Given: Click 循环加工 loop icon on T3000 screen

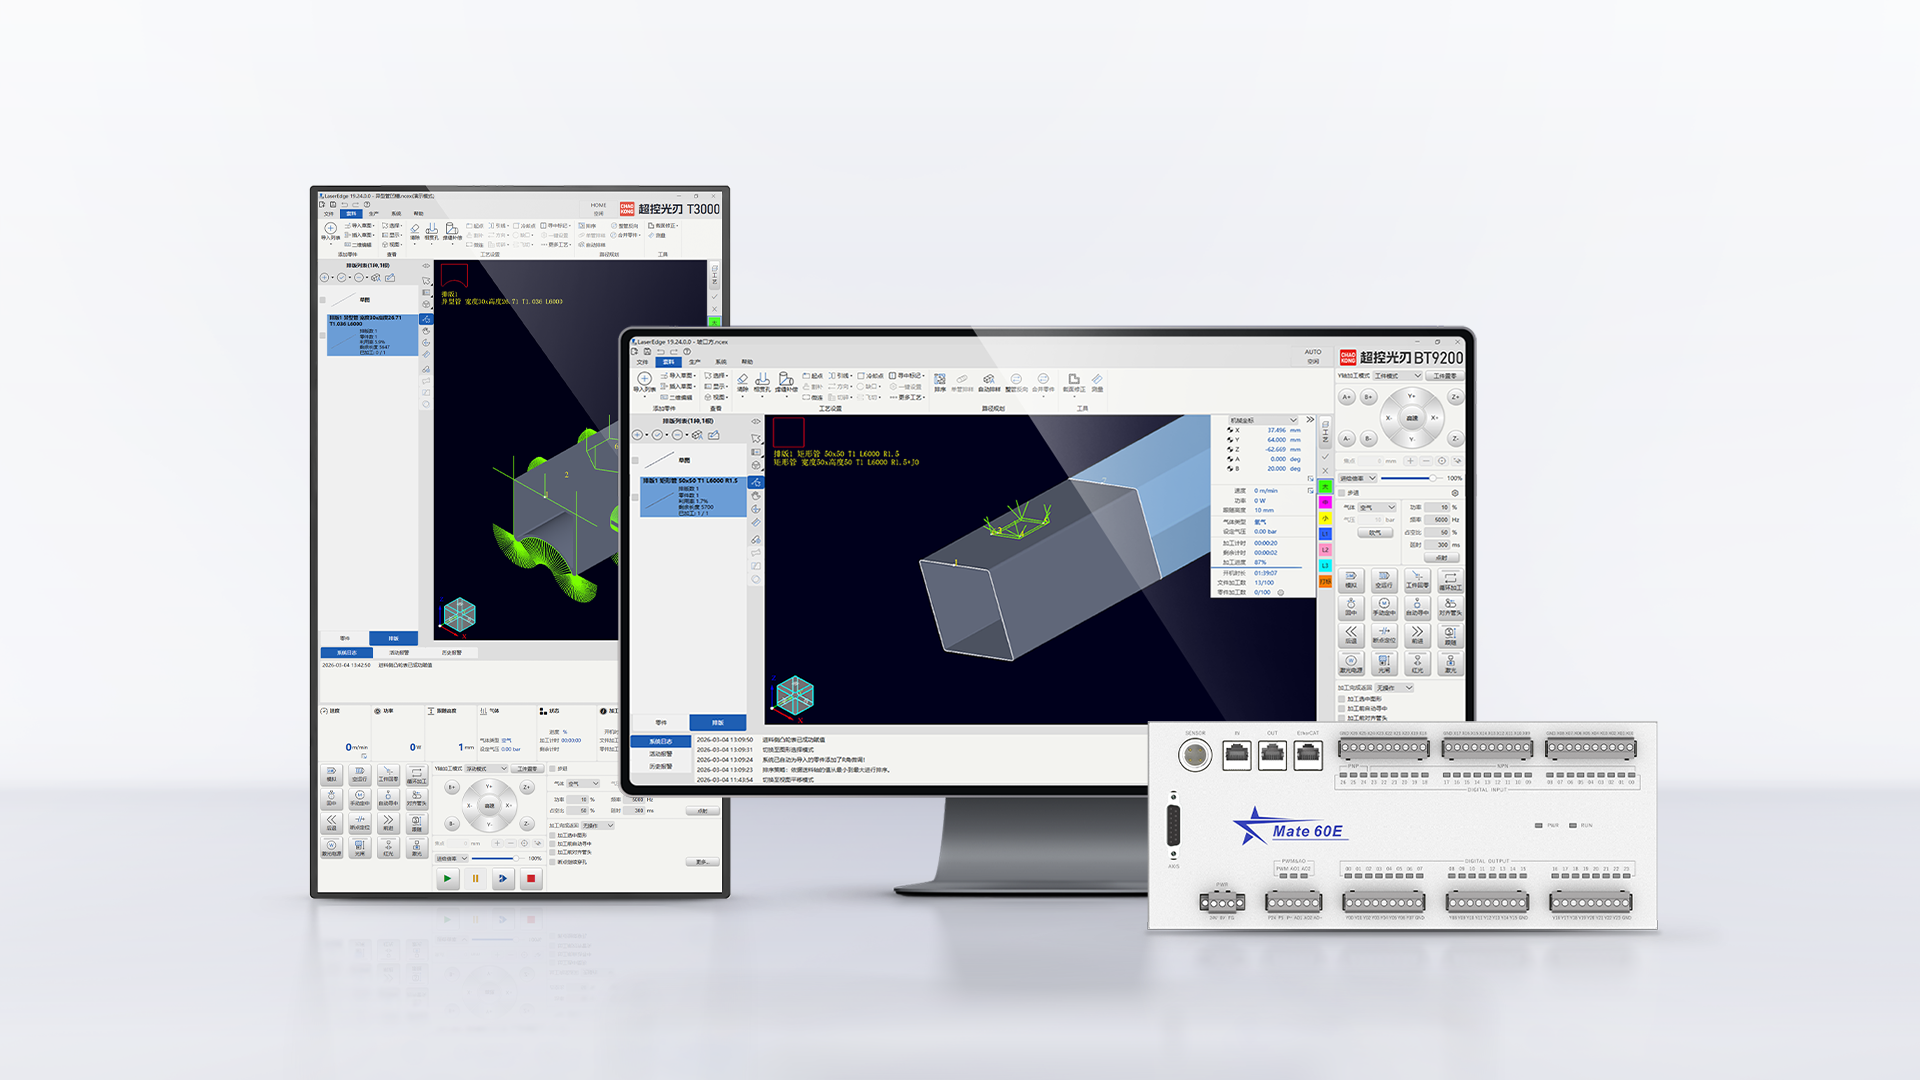Looking at the screenshot, I should pyautogui.click(x=417, y=775).
